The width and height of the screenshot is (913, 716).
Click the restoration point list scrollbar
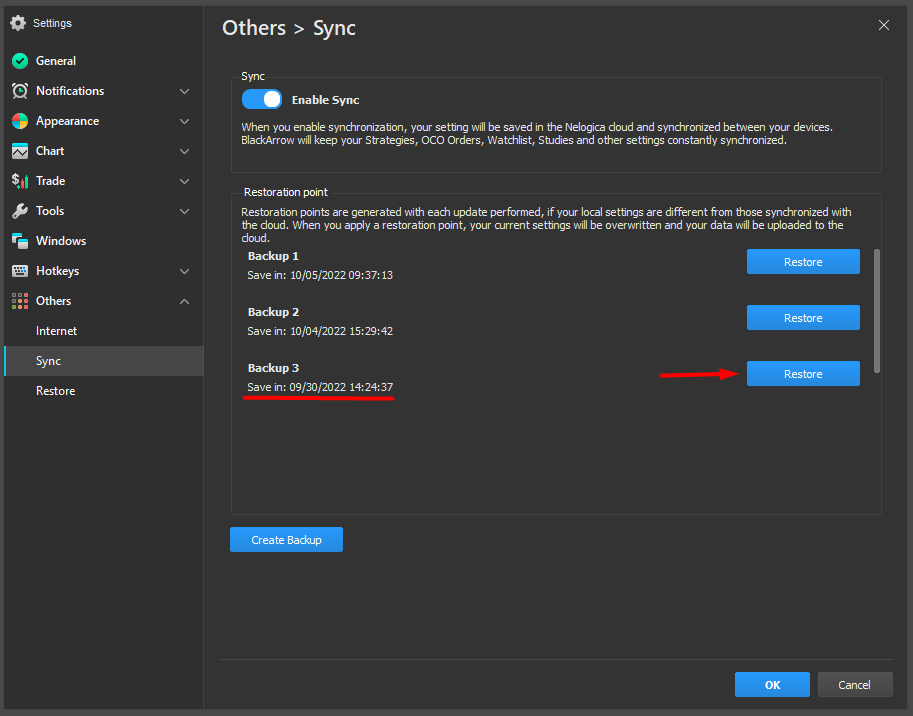(x=877, y=310)
